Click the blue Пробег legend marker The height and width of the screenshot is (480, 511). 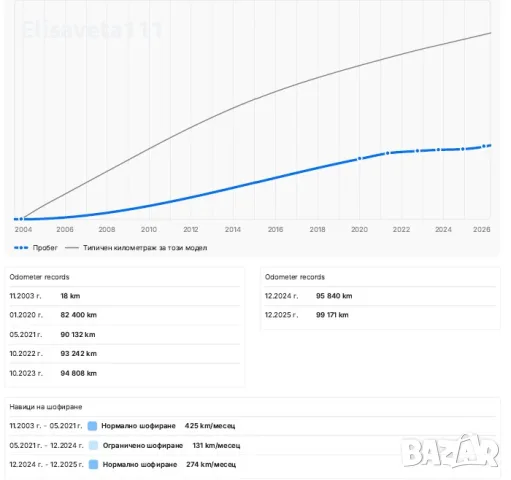(x=21, y=248)
